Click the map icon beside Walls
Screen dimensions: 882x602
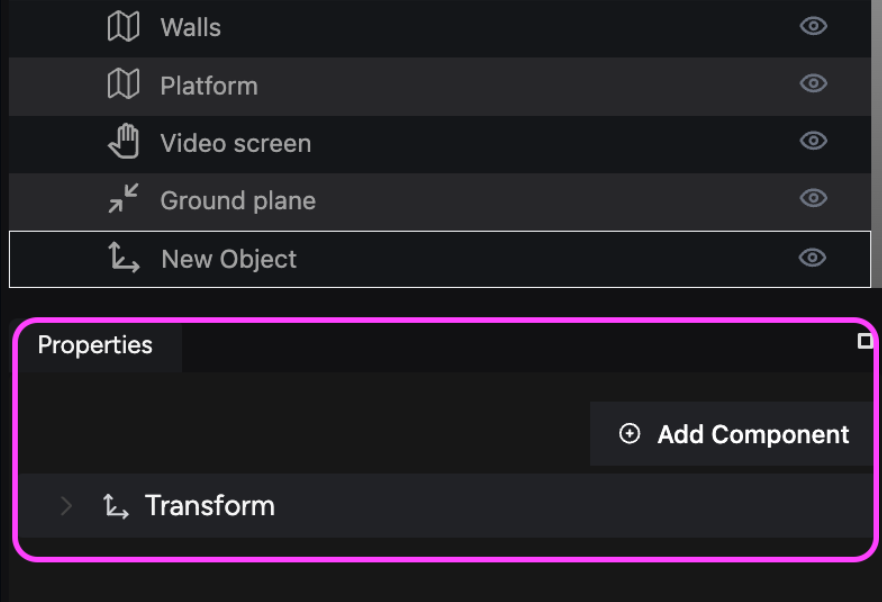pos(123,26)
